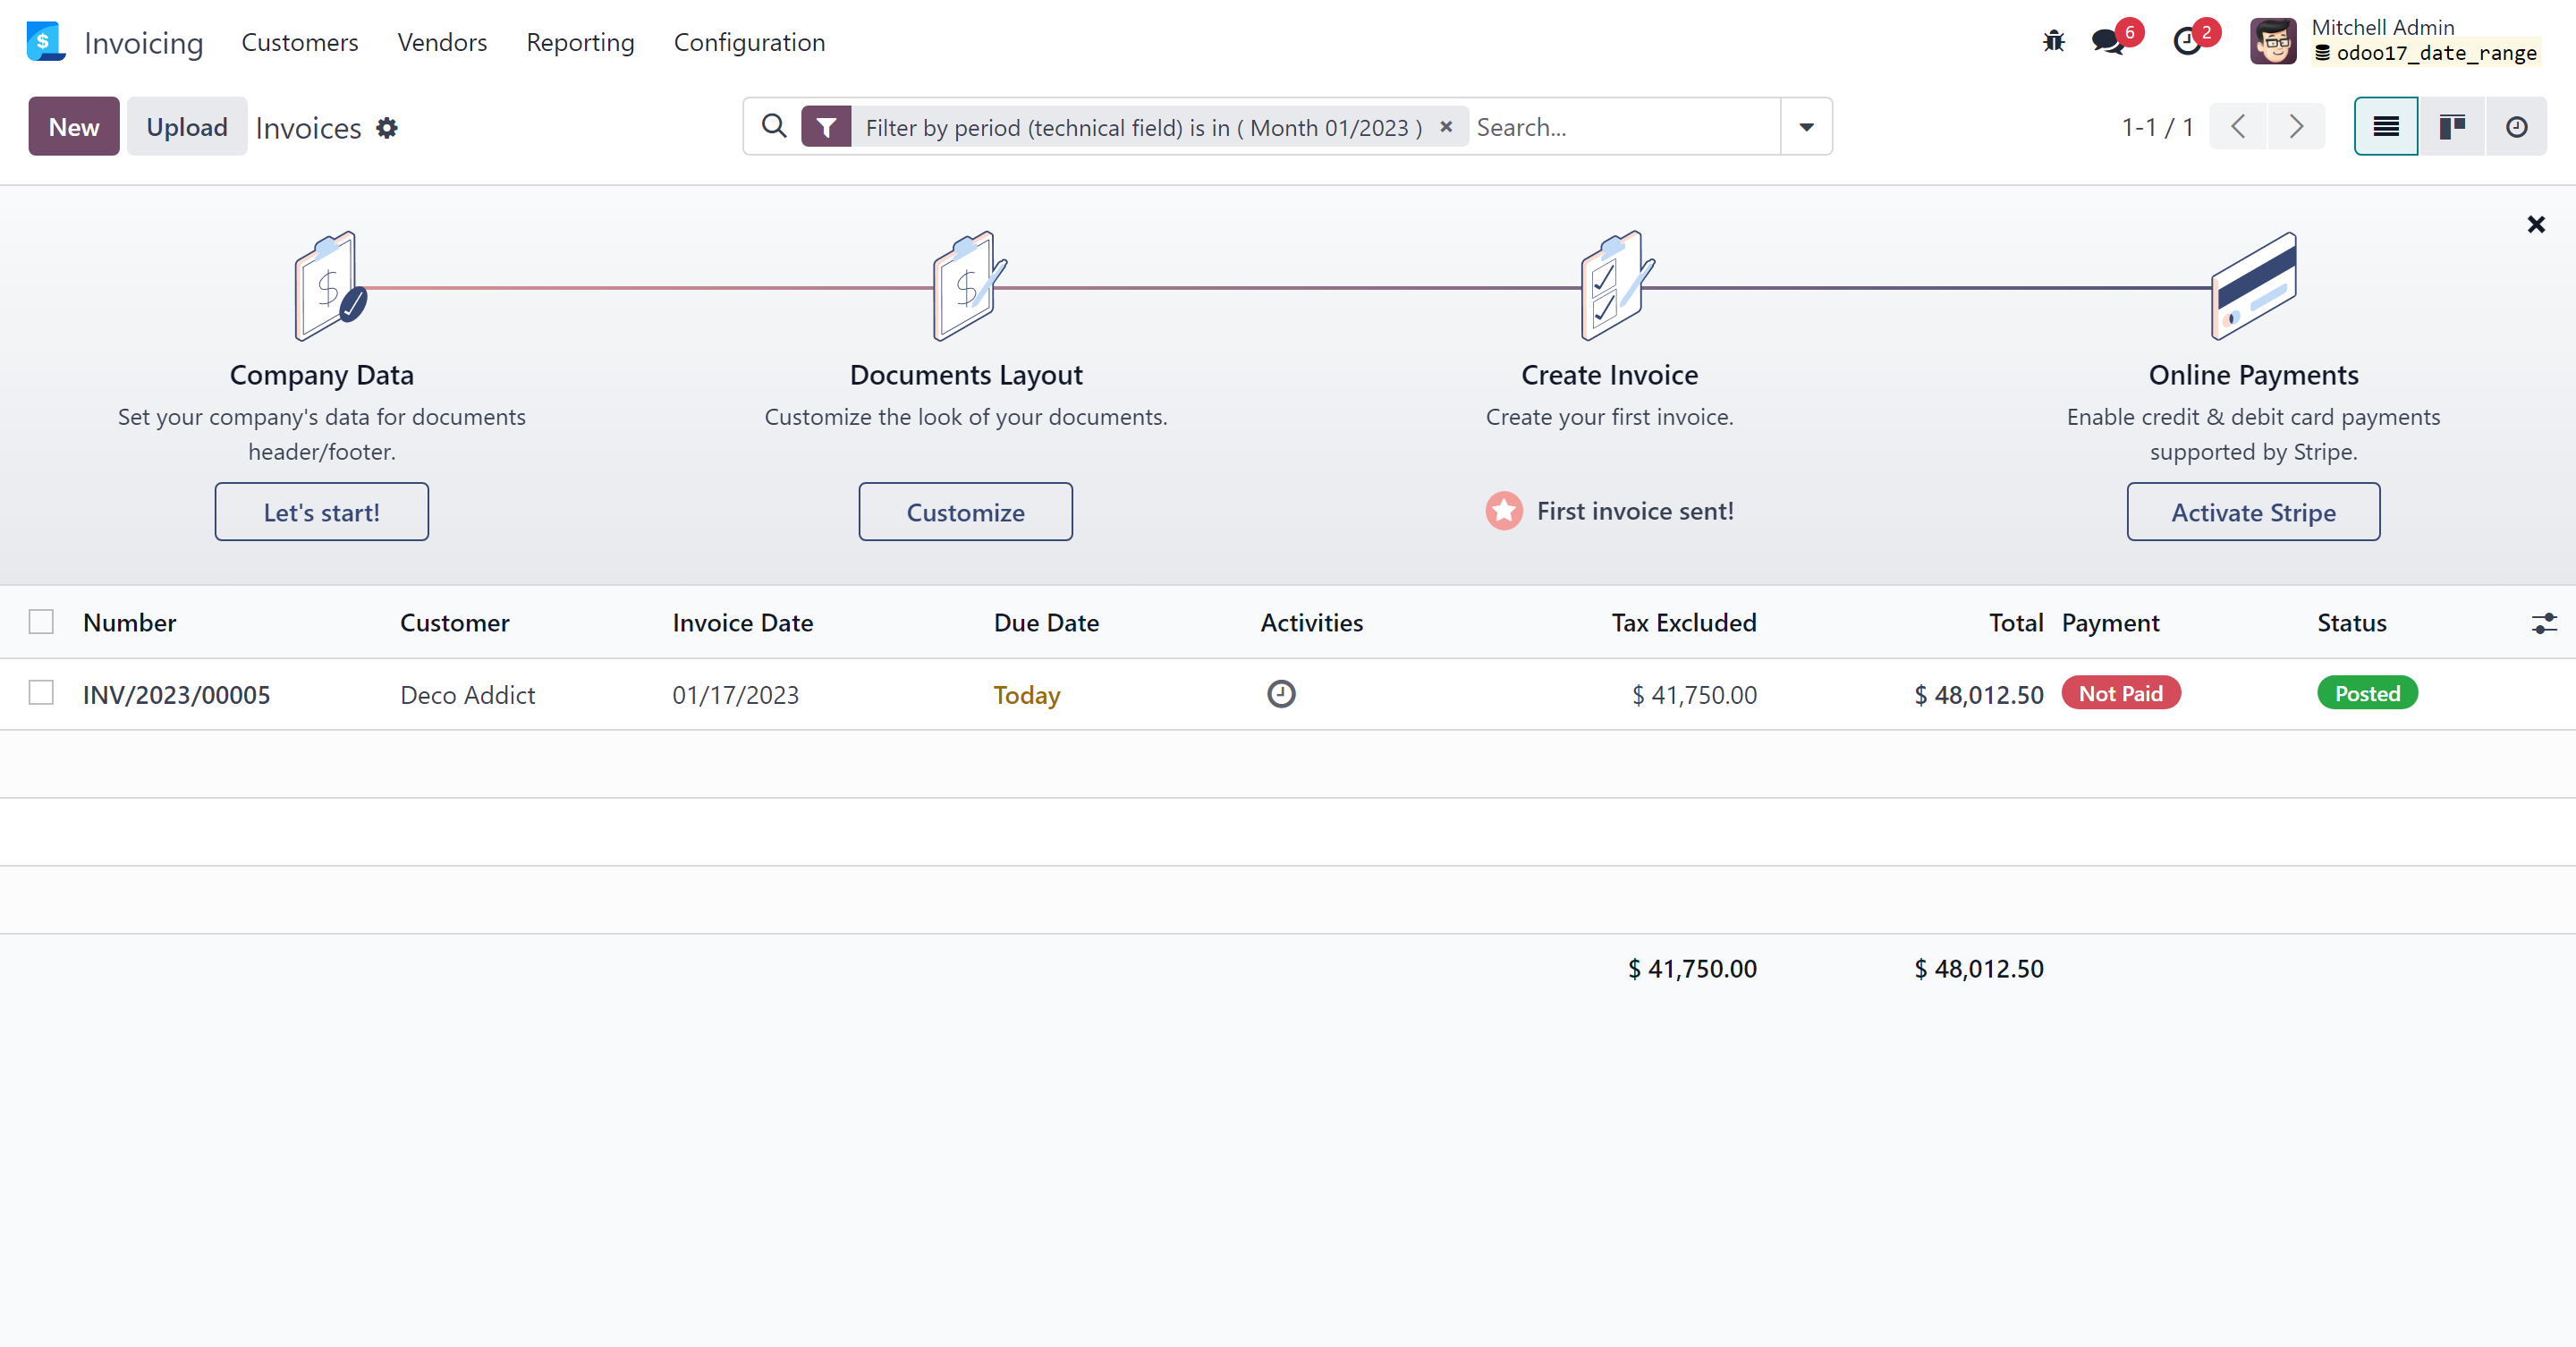
Task: Dismiss the onboarding banner with the X
Action: [x=2537, y=224]
